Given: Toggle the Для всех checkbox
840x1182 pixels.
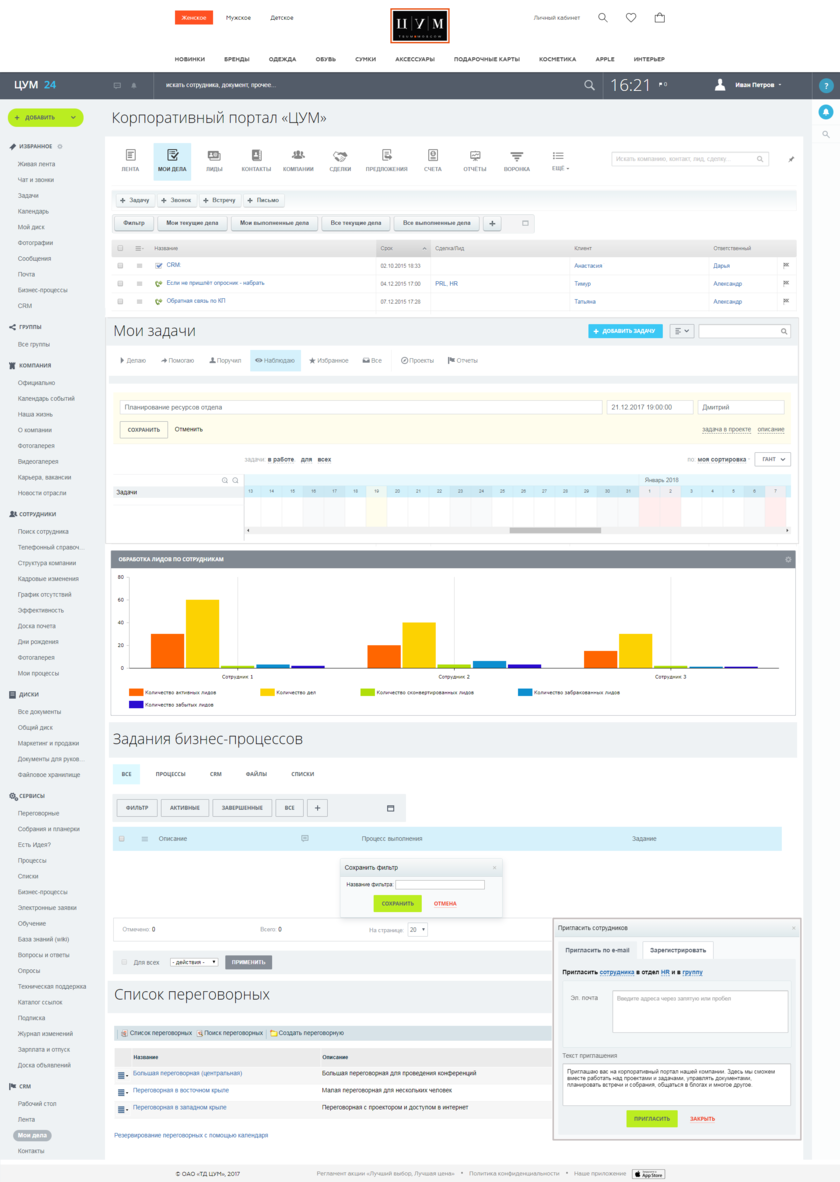Looking at the screenshot, I should coord(124,962).
